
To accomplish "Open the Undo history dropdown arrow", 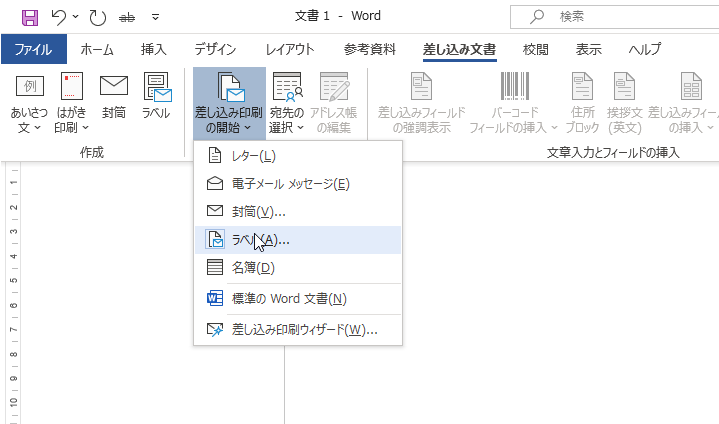I will point(76,17).
